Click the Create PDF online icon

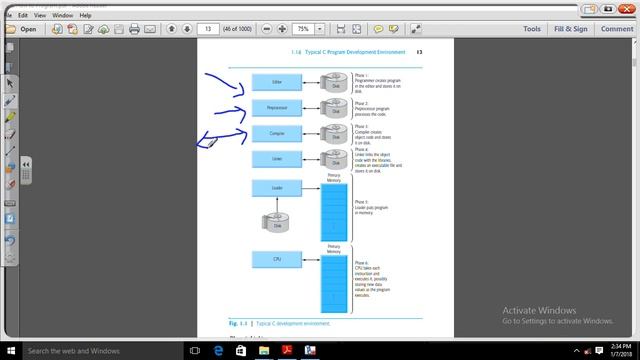57,29
